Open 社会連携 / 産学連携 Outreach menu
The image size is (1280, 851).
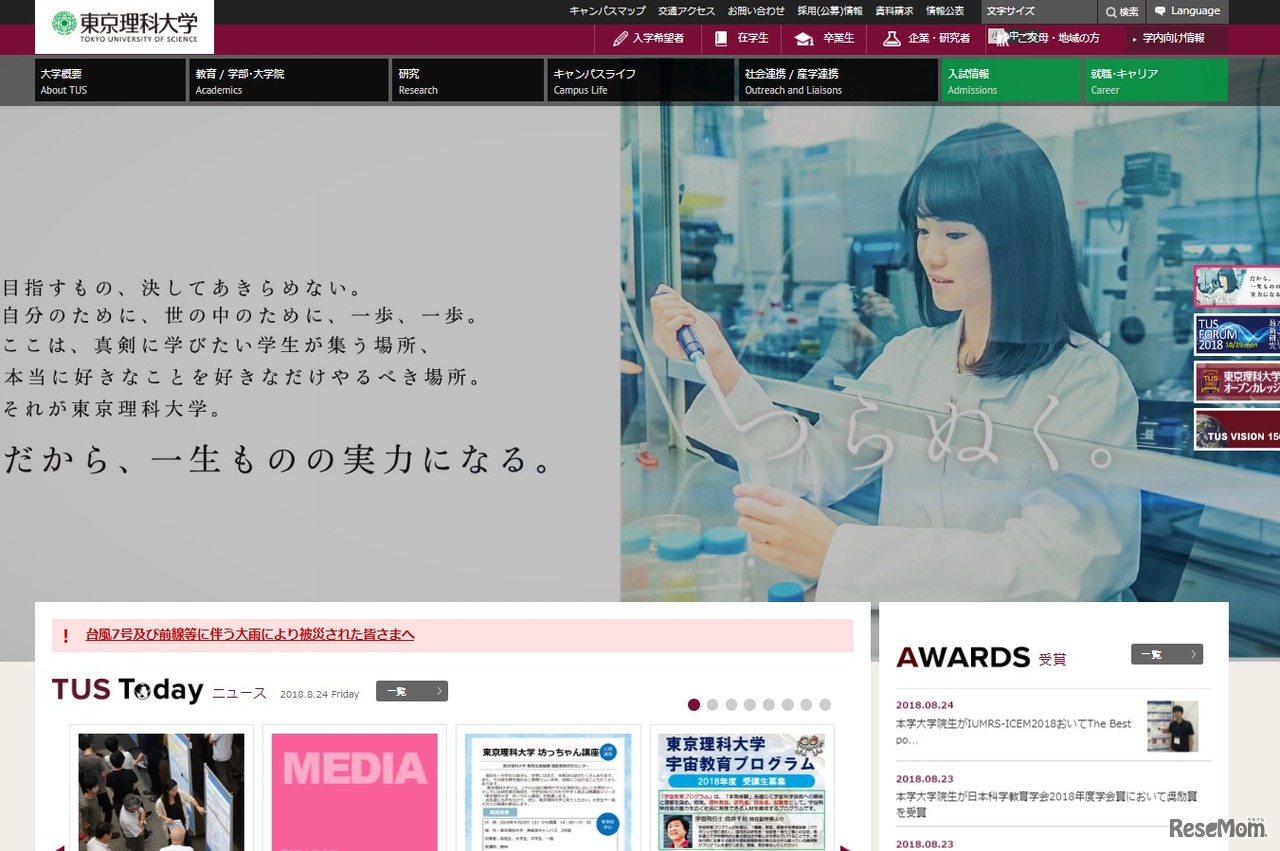[x=838, y=80]
